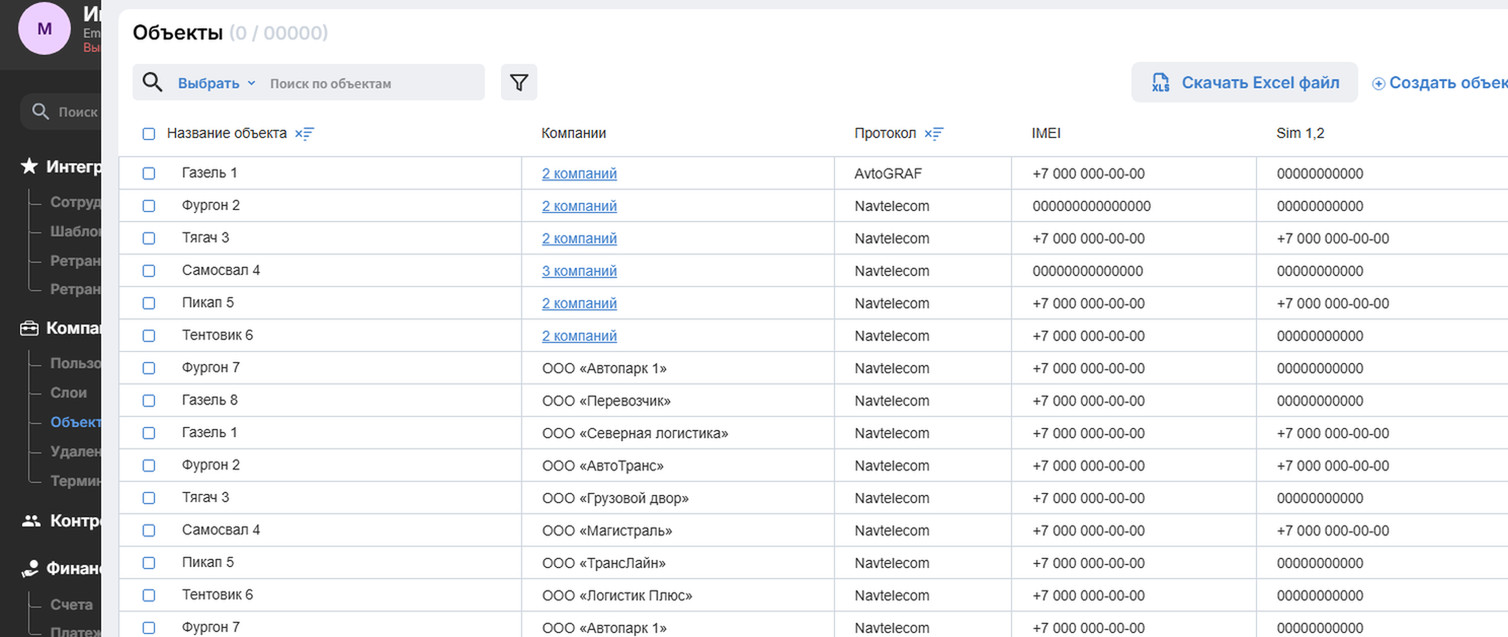Screen dimensions: 1508x637
Task: Check the box for Самосвал 4 with 3 компаний
Action: (149, 271)
